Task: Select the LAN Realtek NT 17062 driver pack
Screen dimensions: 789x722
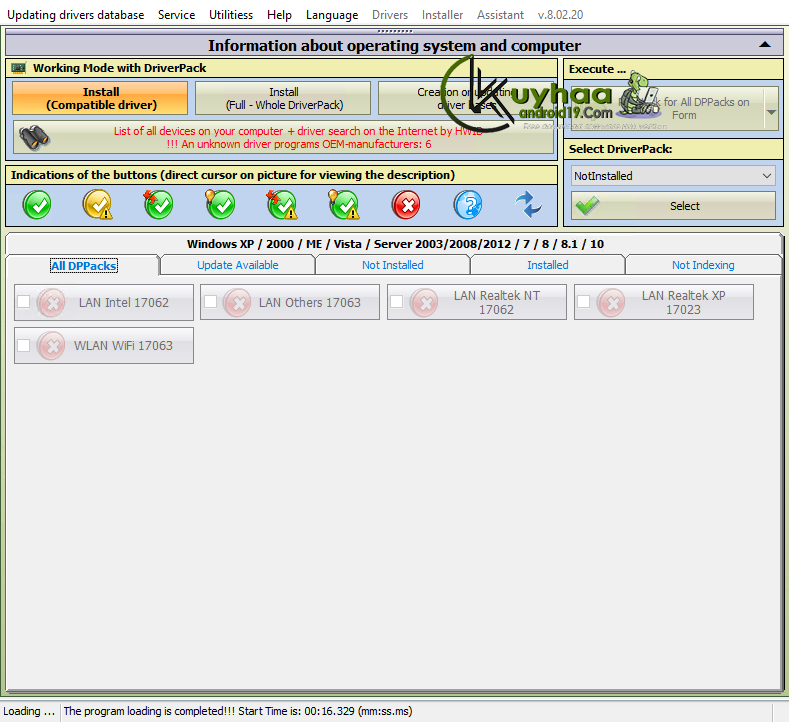Action: click(x=477, y=302)
